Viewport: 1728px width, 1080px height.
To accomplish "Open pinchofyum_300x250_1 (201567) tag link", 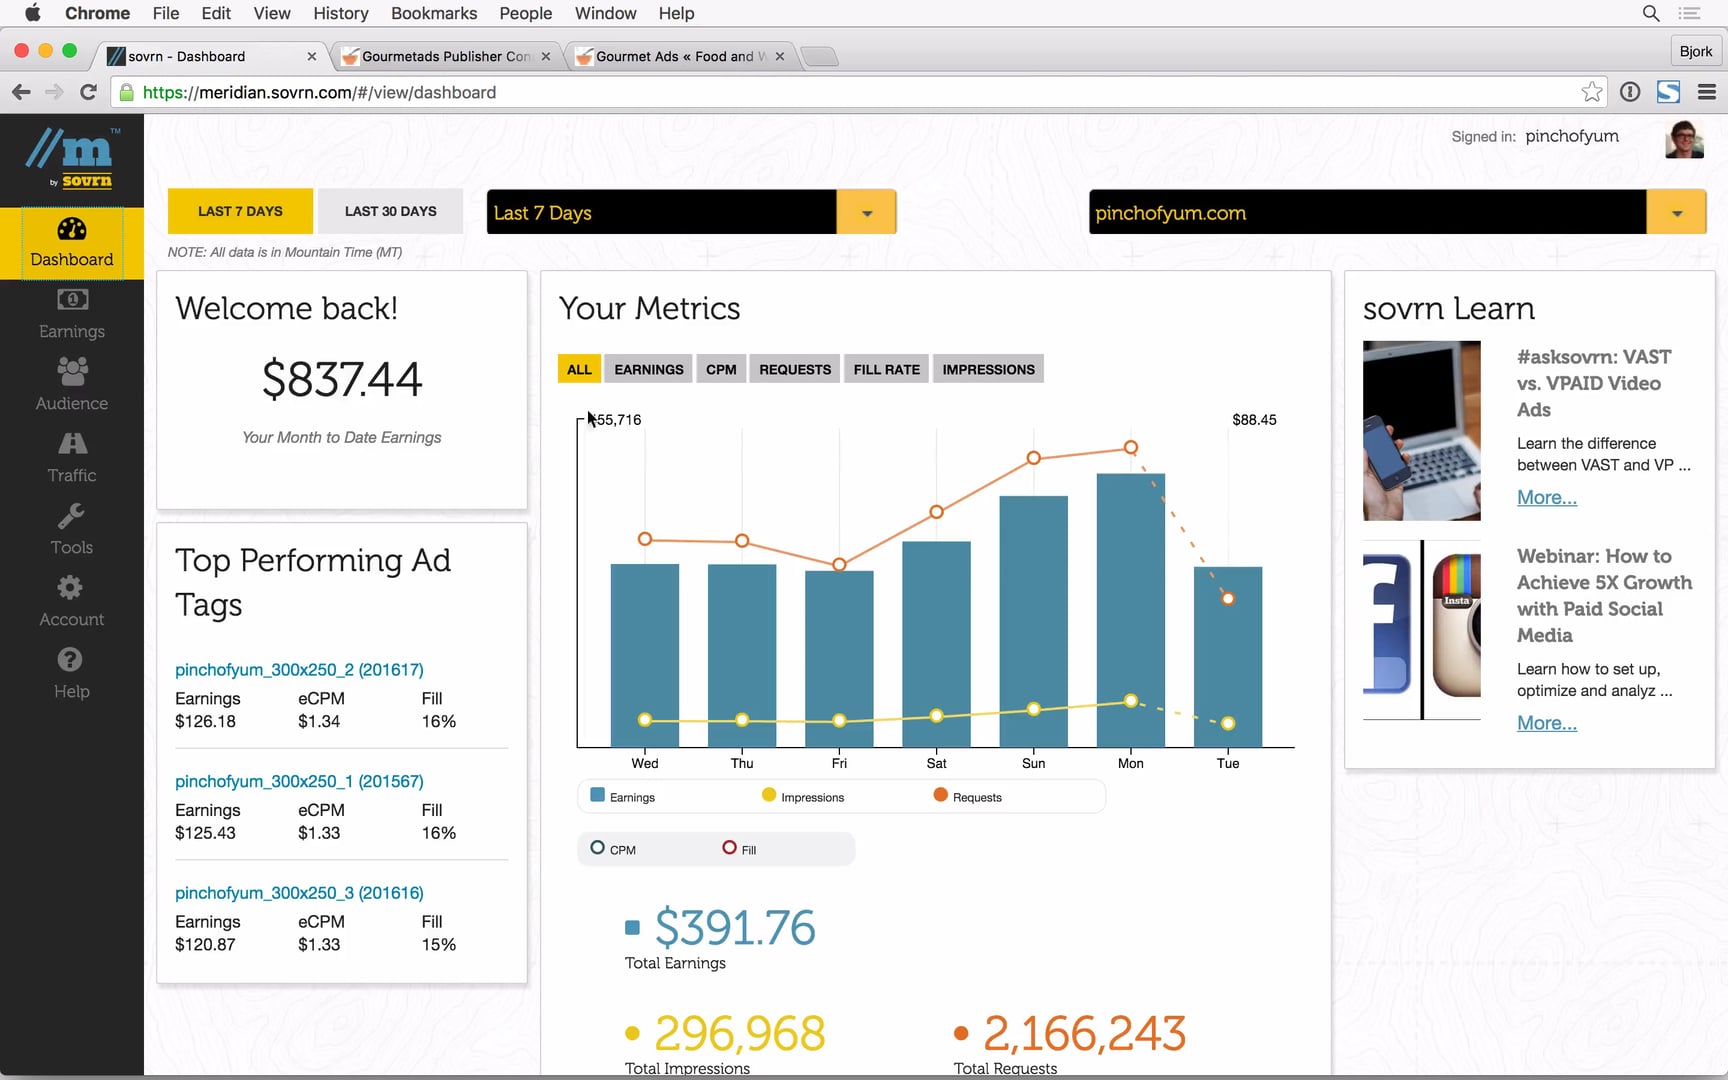I will coord(299,781).
